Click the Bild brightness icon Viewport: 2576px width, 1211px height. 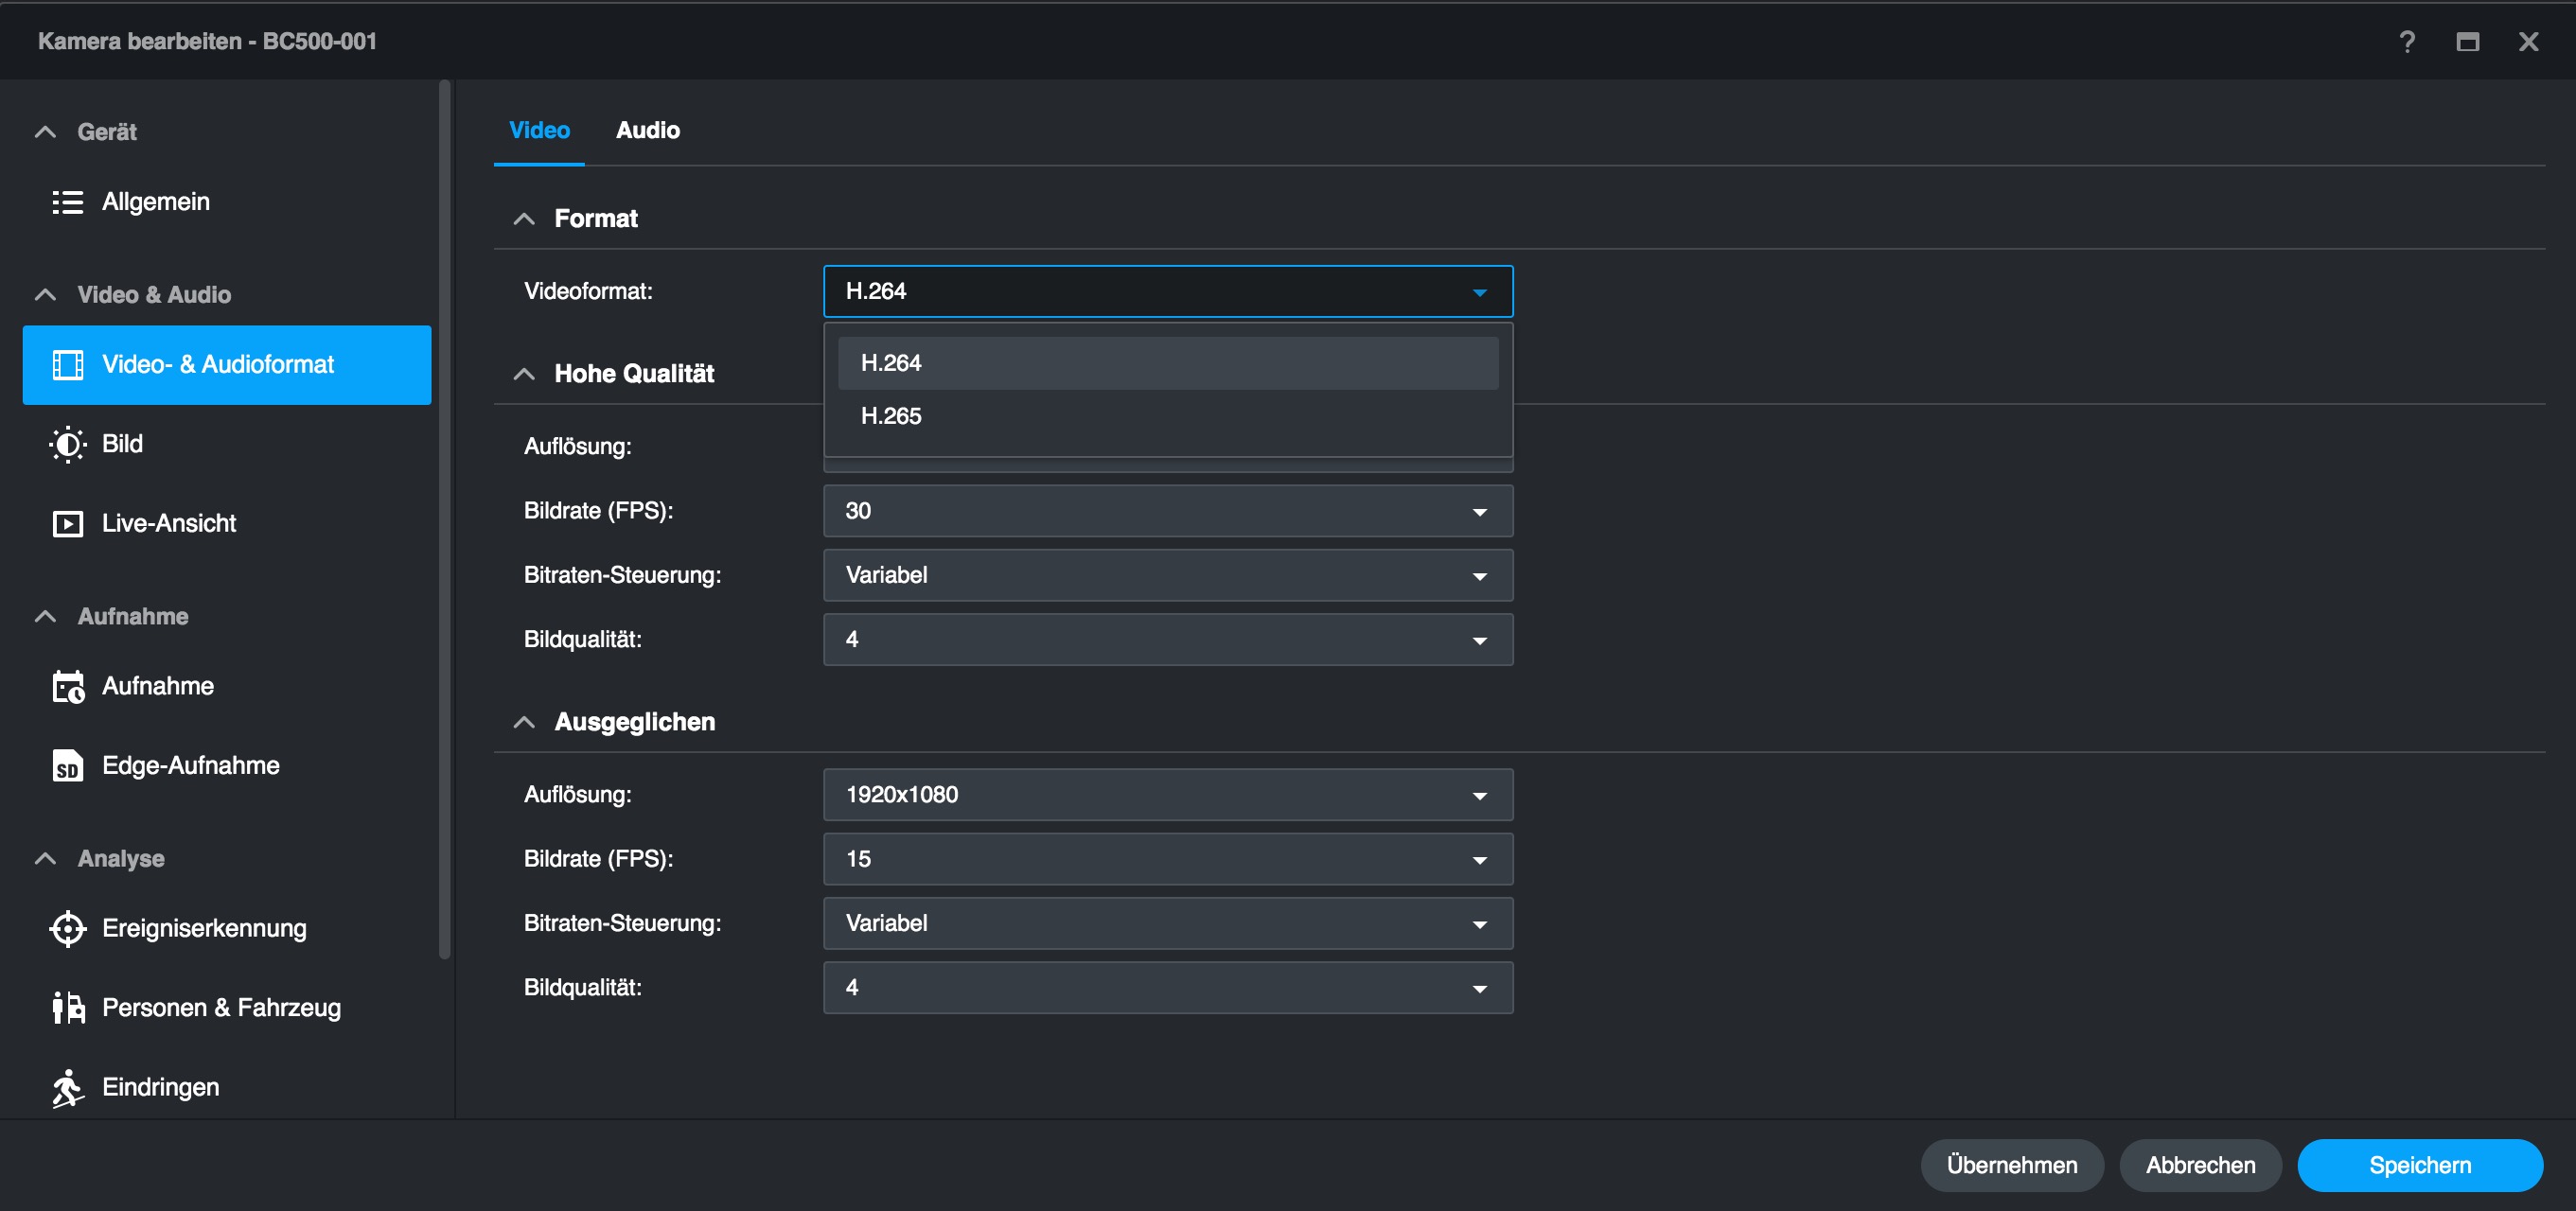[x=67, y=444]
